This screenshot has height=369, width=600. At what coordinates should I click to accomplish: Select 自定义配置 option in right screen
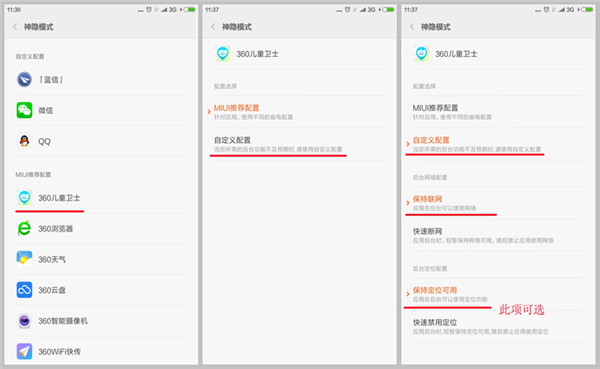[497, 144]
